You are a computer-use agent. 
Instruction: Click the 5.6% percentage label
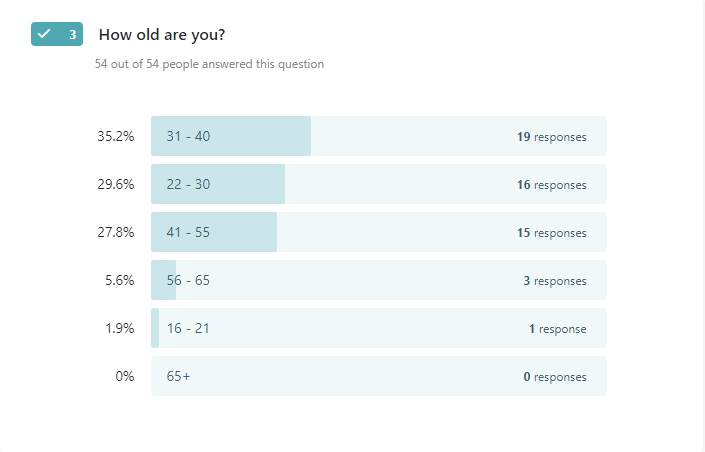[x=119, y=280]
